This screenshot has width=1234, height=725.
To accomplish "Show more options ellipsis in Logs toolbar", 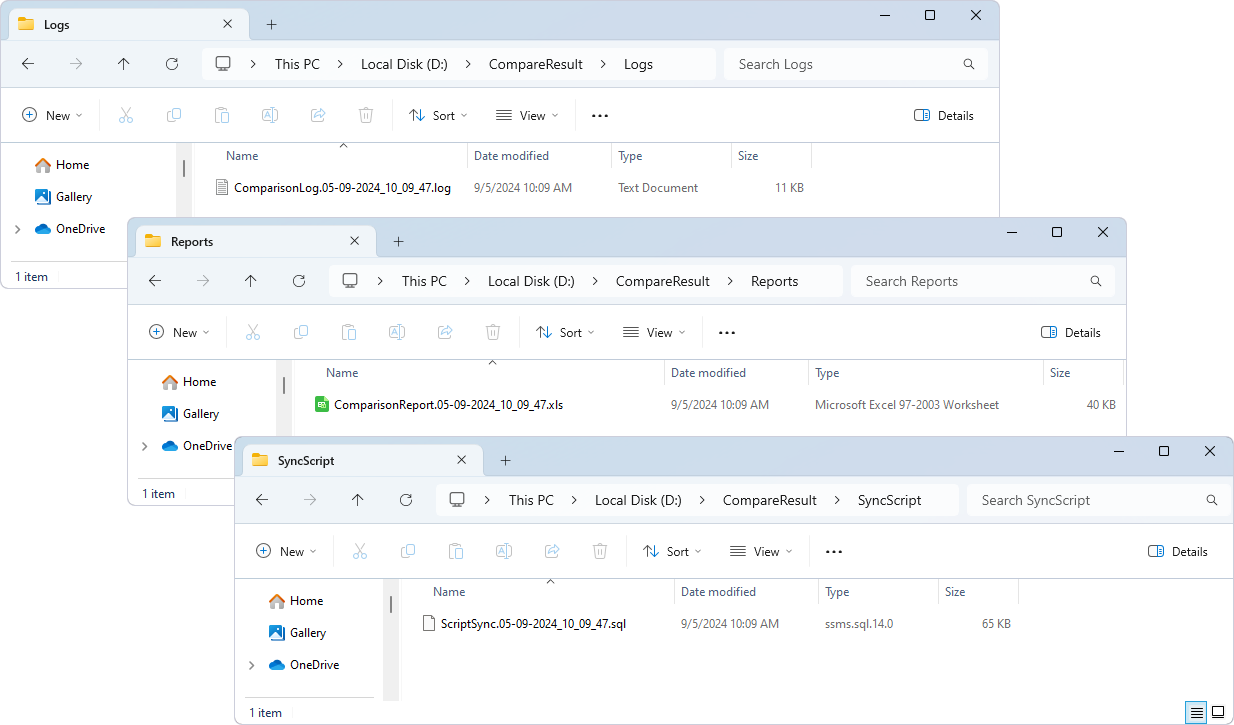I will pyautogui.click(x=600, y=115).
